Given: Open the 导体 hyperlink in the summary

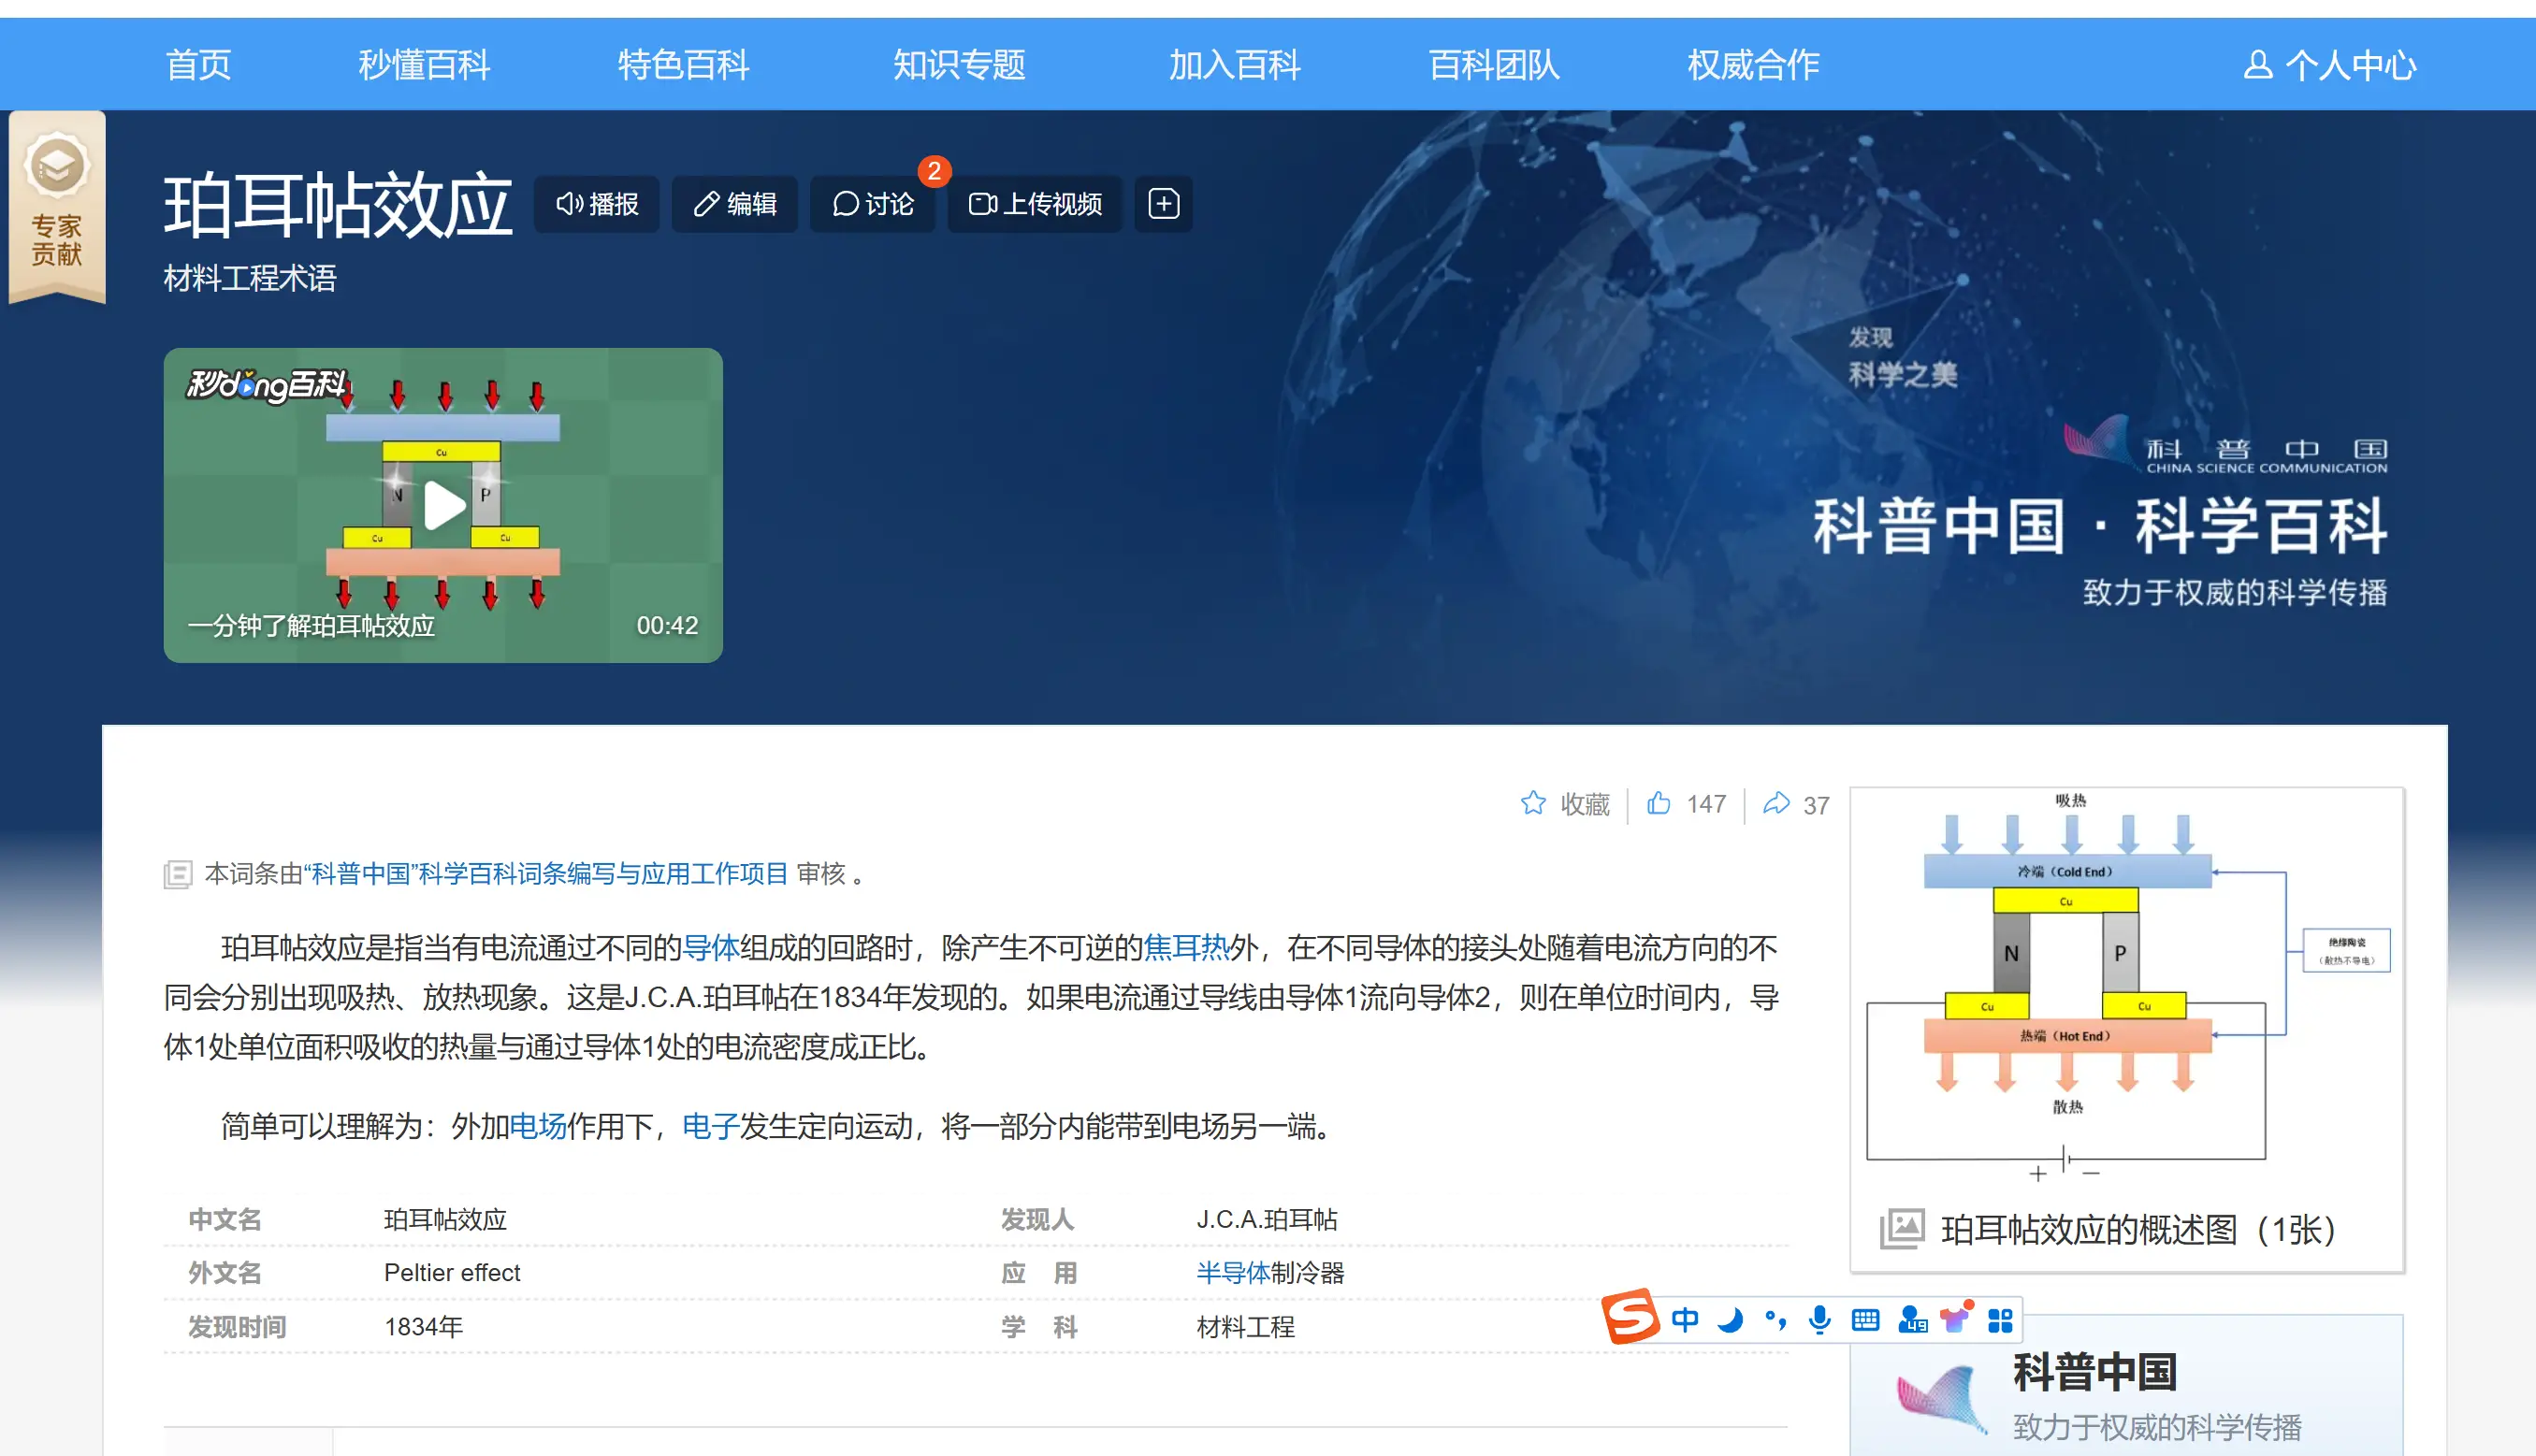Looking at the screenshot, I should 711,947.
